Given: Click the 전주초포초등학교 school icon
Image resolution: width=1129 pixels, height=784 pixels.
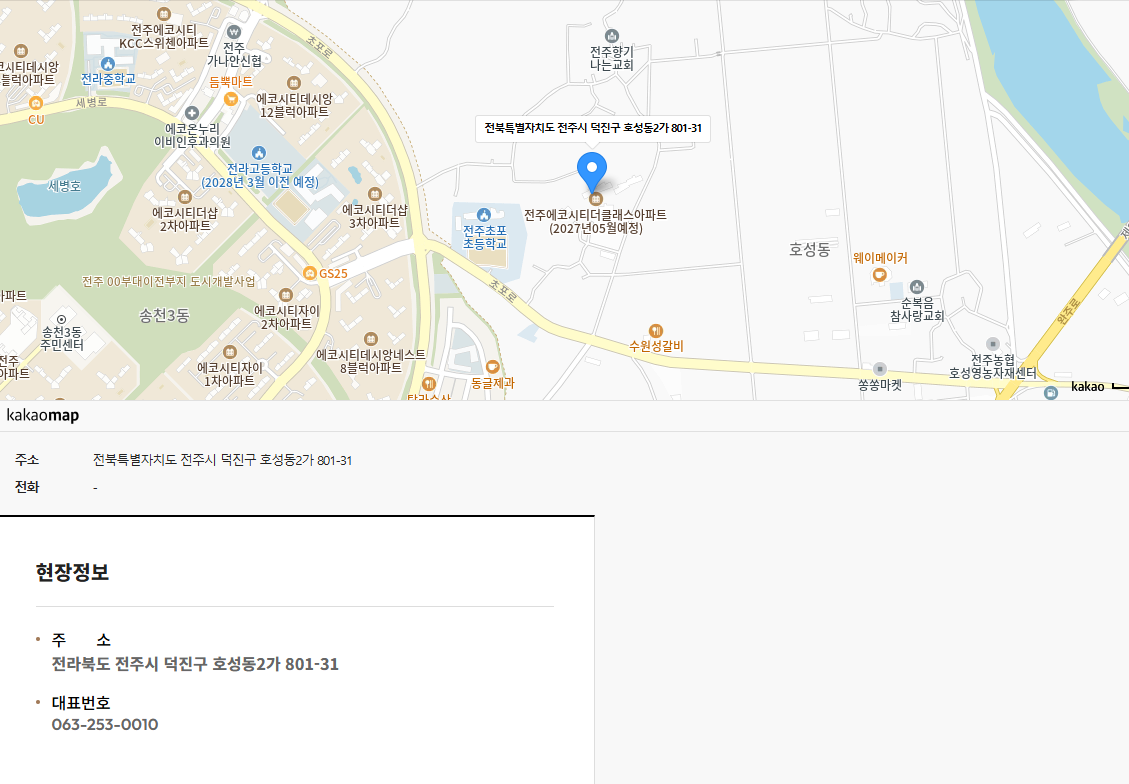Looking at the screenshot, I should 484,215.
